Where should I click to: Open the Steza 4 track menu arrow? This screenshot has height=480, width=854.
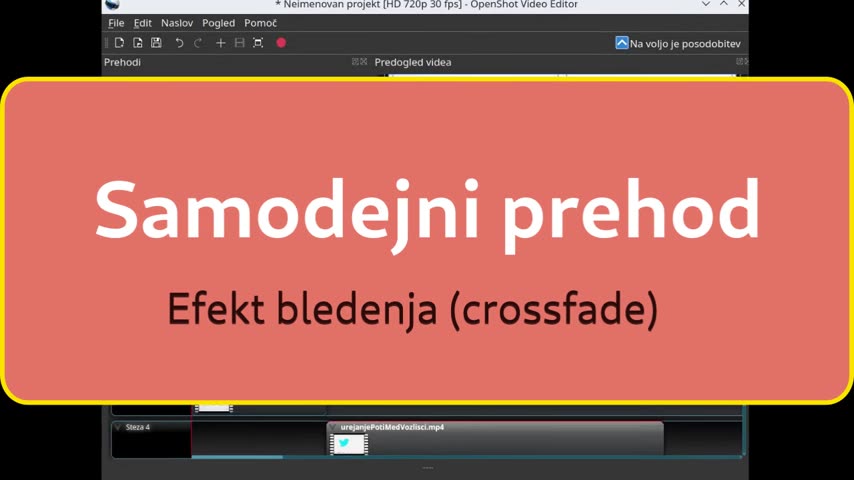[x=118, y=427]
